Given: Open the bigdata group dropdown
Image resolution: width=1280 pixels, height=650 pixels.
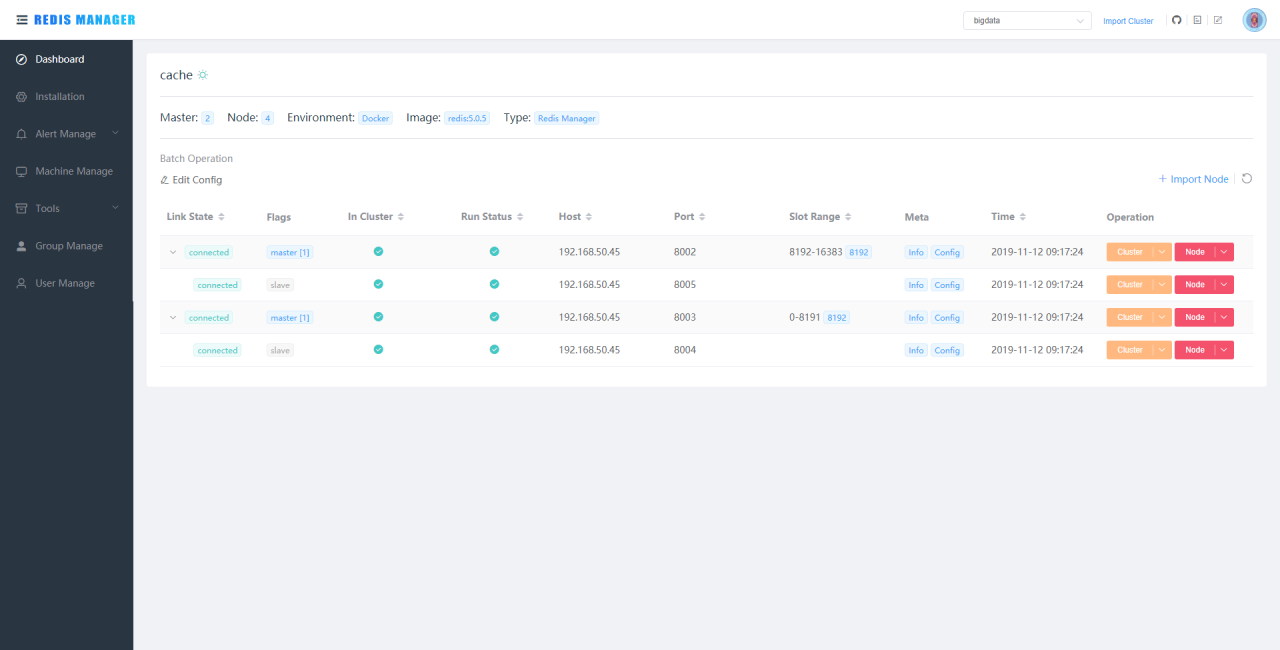Looking at the screenshot, I should click(1027, 20).
